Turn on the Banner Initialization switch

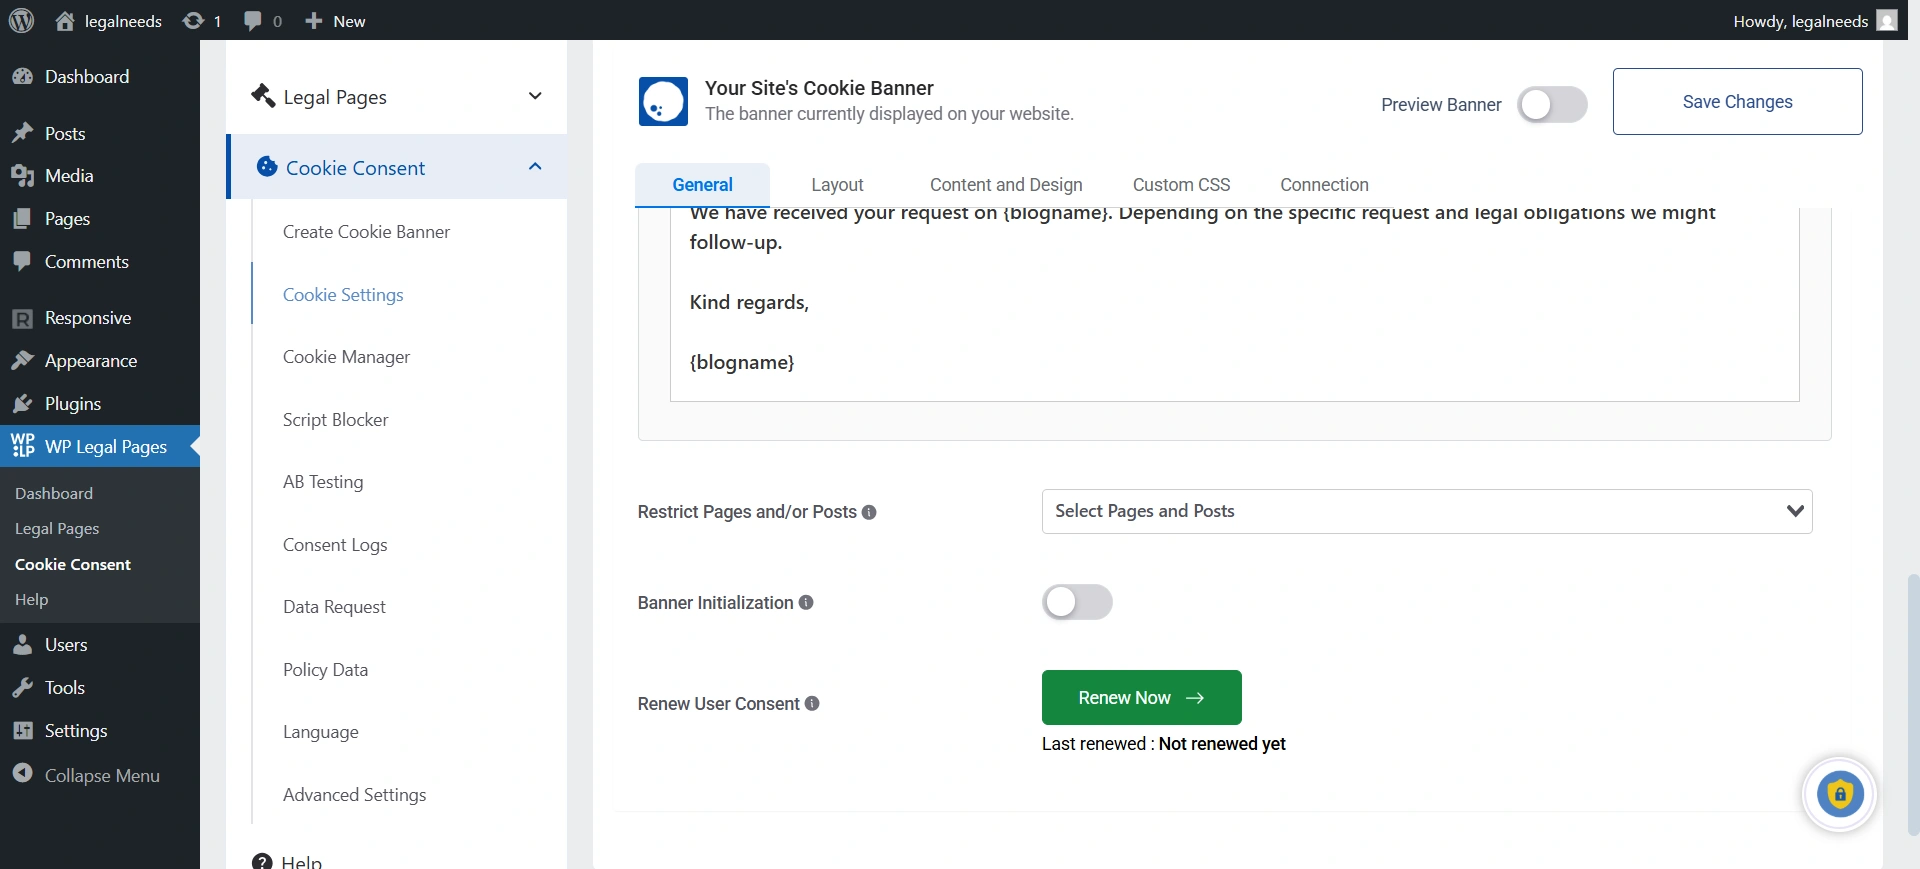1077,603
